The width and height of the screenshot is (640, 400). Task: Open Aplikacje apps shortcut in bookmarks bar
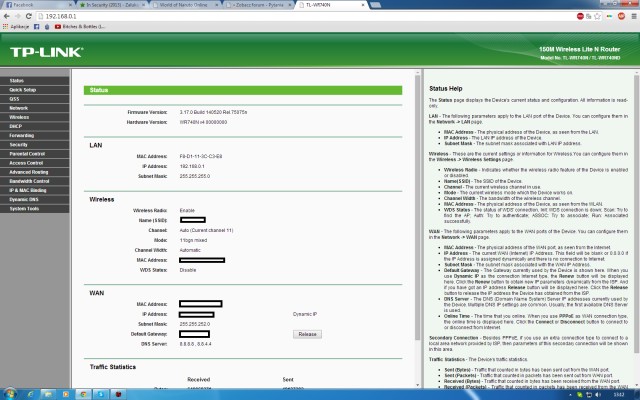tap(16, 27)
